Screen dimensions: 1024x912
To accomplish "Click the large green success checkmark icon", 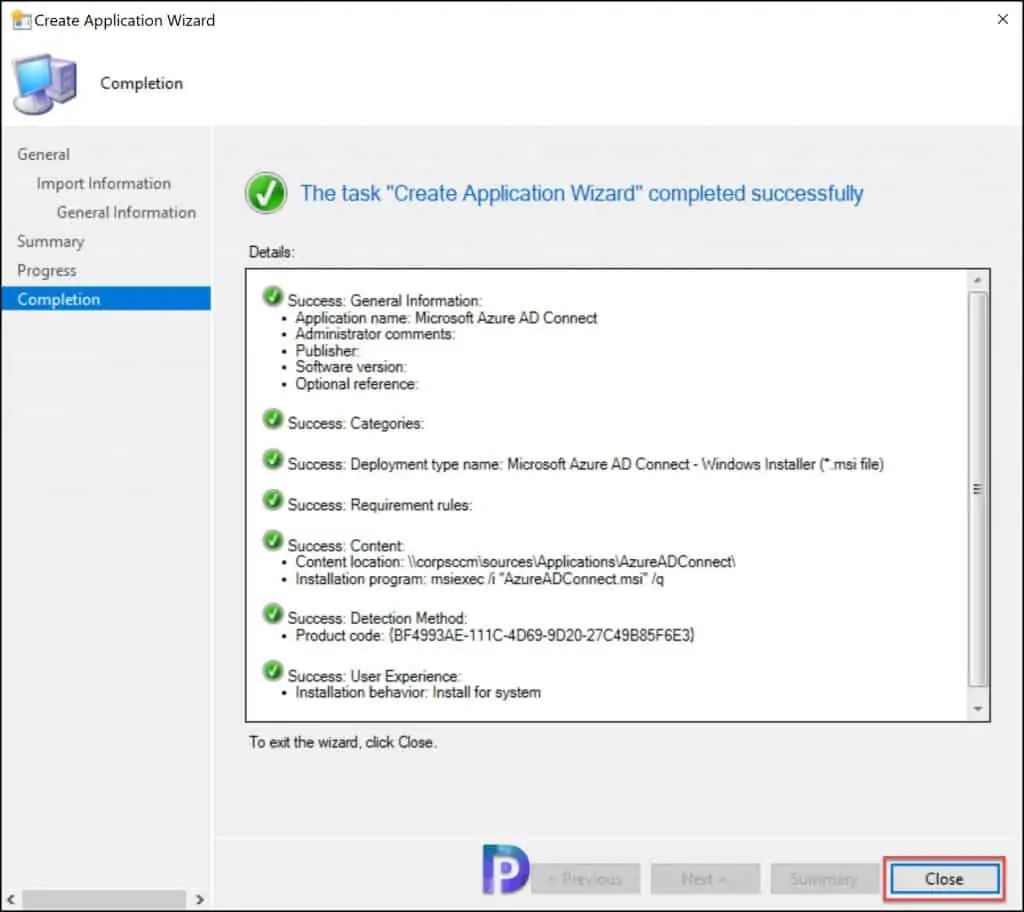I will 266,193.
